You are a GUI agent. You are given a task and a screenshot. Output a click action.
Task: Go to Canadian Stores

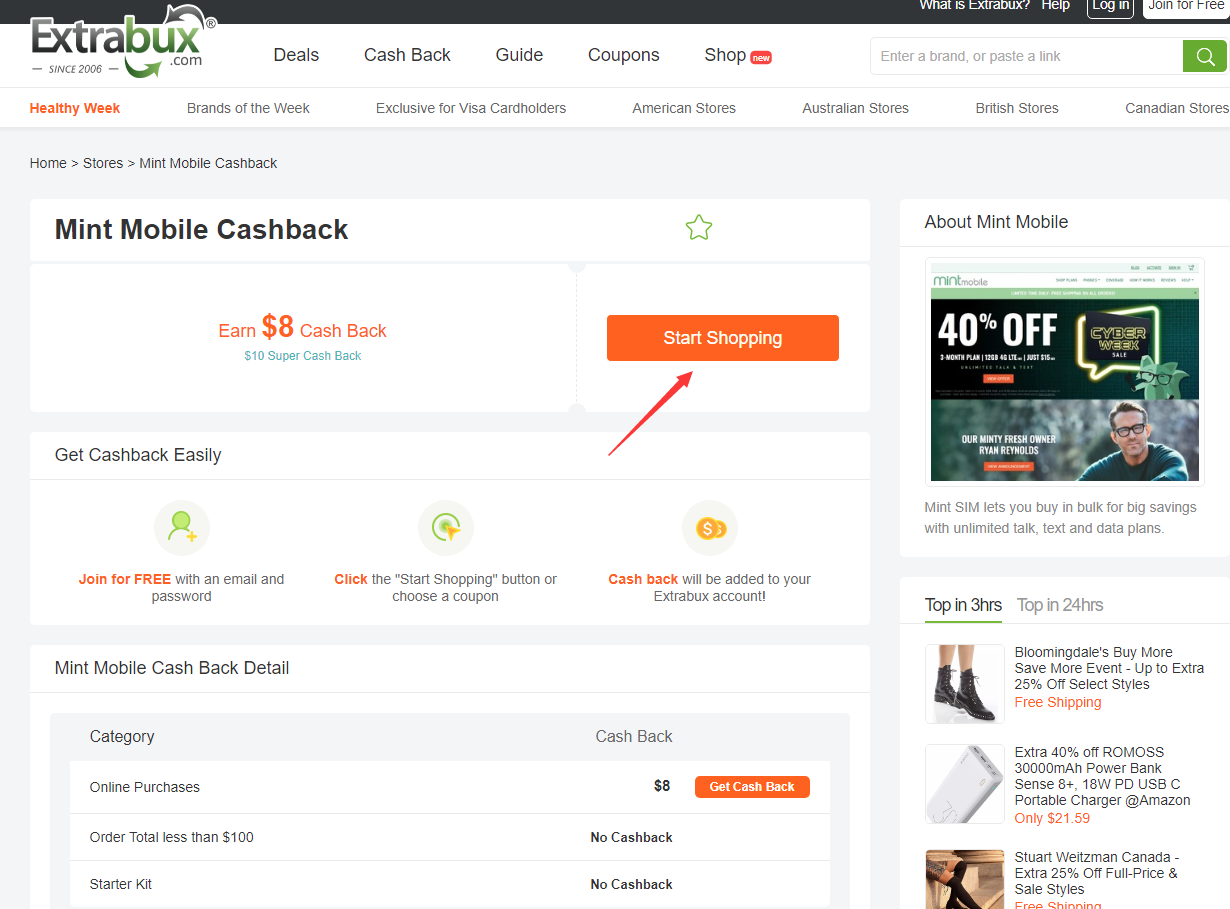coord(1177,108)
